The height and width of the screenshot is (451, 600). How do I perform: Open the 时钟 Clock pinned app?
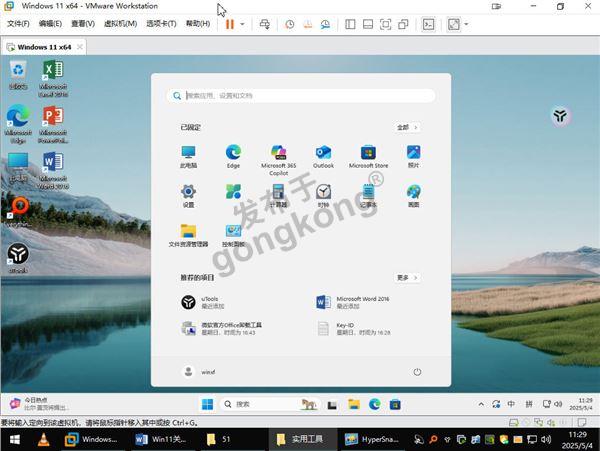coord(323,196)
